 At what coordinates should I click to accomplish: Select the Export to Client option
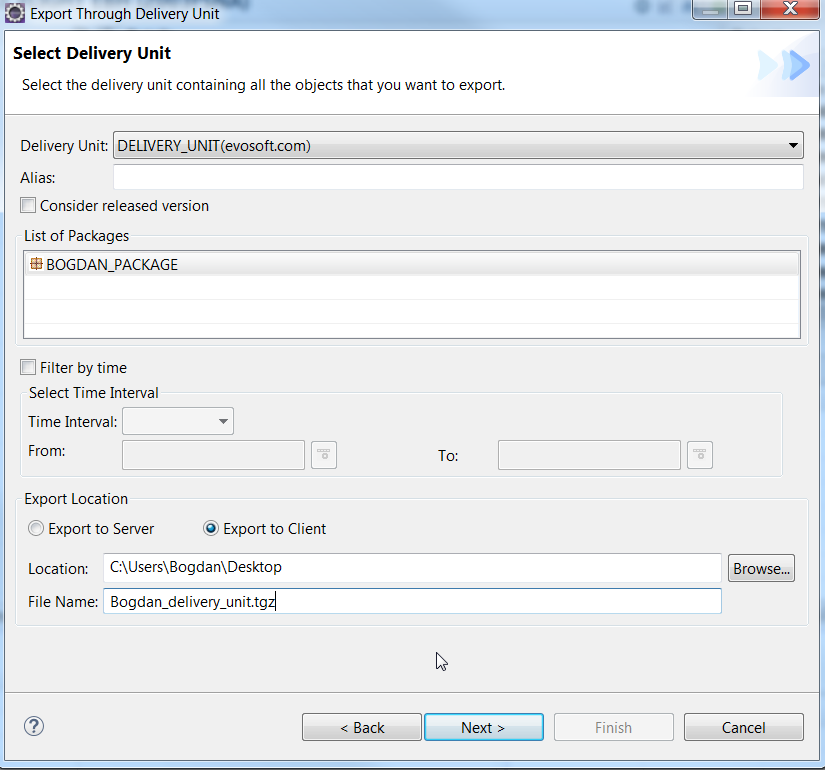tap(211, 529)
